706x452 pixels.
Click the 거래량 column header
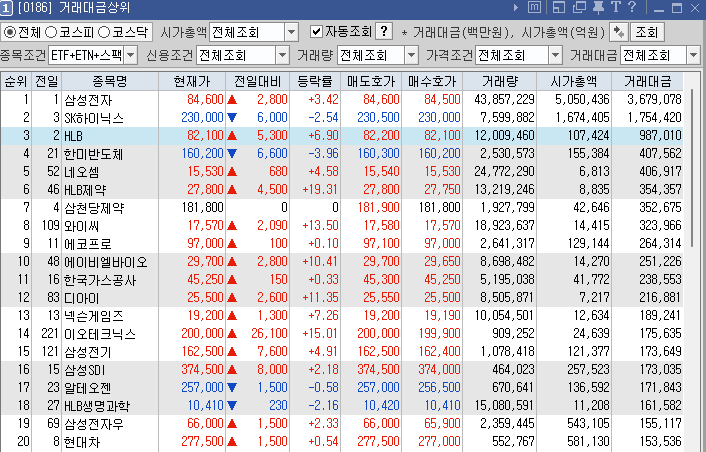click(x=500, y=81)
